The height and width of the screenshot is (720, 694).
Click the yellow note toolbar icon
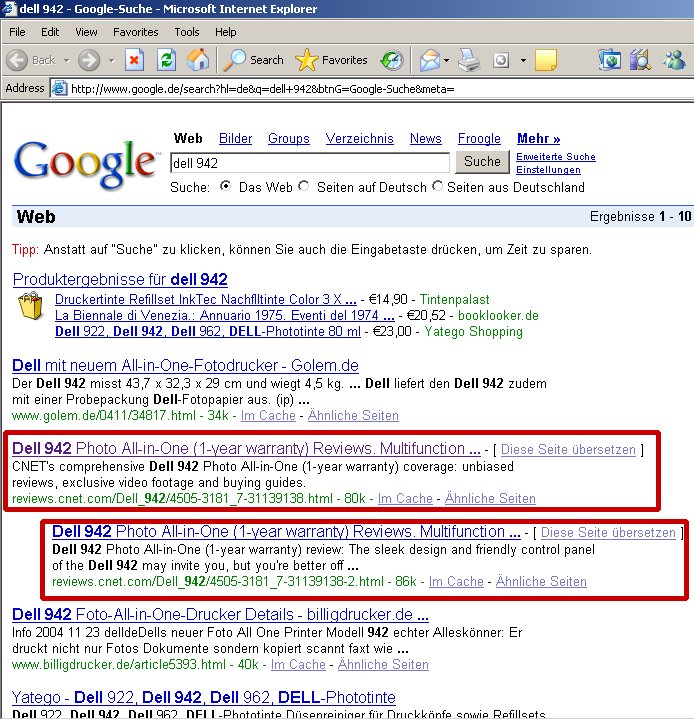pos(546,60)
